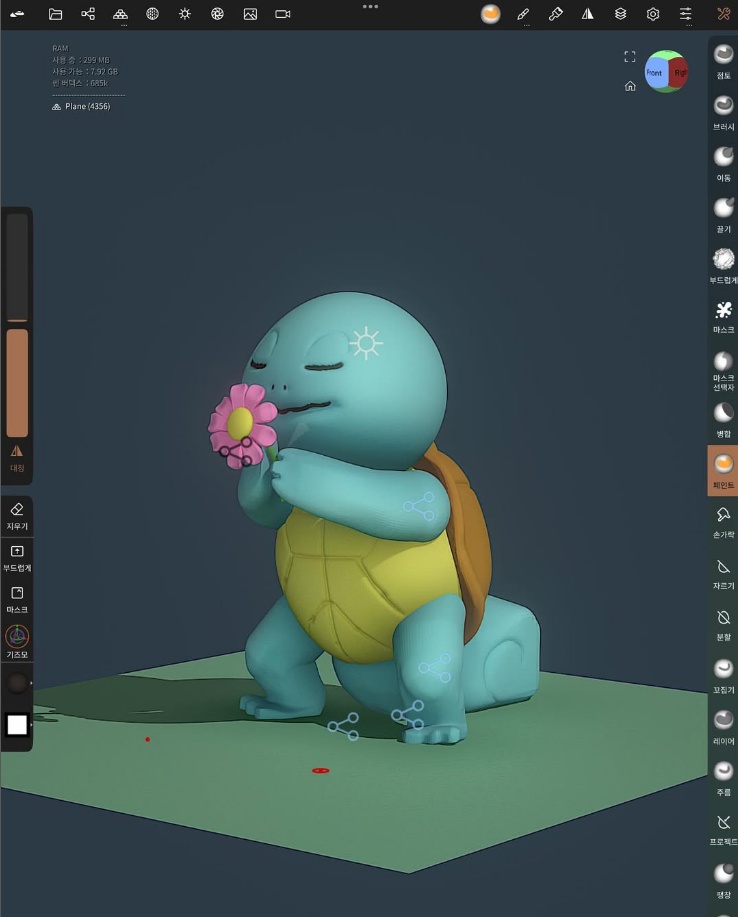Open the material globe menu
This screenshot has width=738, height=917.
[x=153, y=14]
